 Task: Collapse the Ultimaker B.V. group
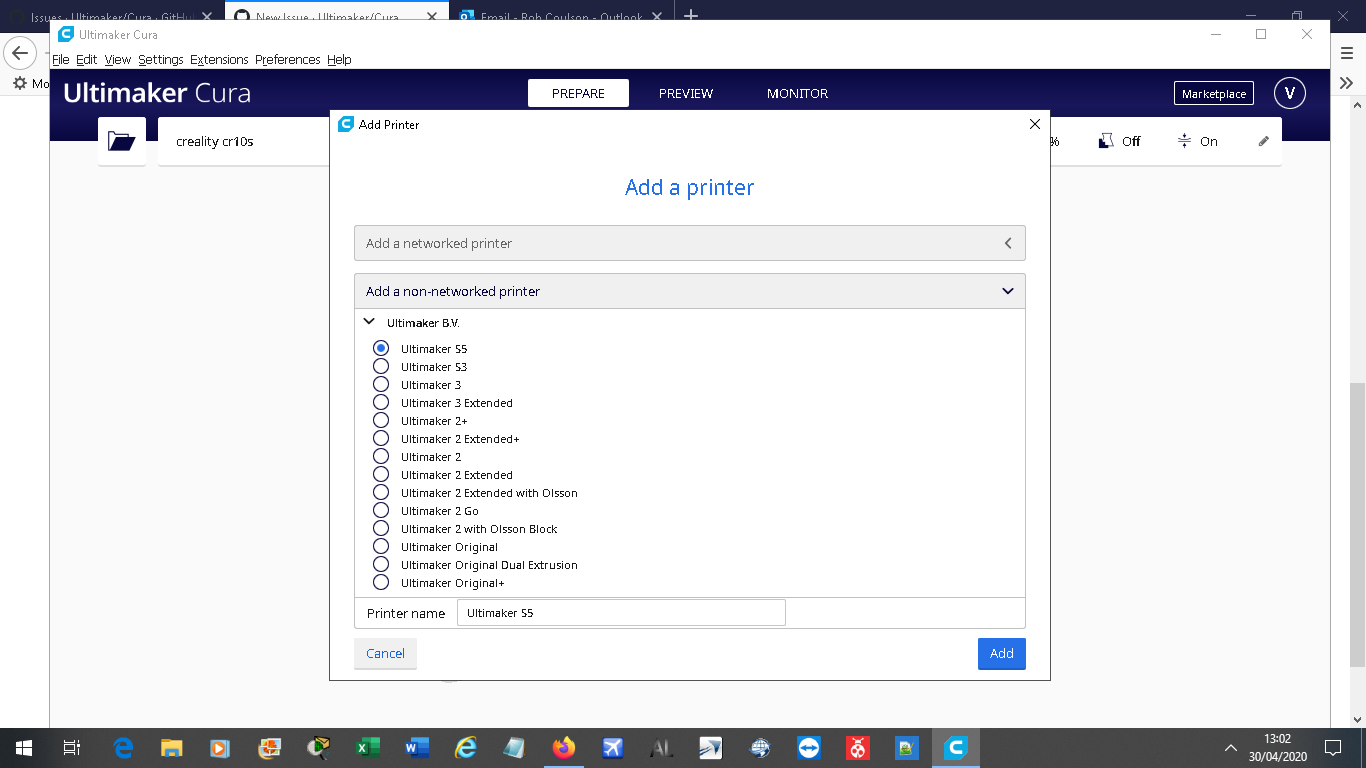tap(369, 322)
